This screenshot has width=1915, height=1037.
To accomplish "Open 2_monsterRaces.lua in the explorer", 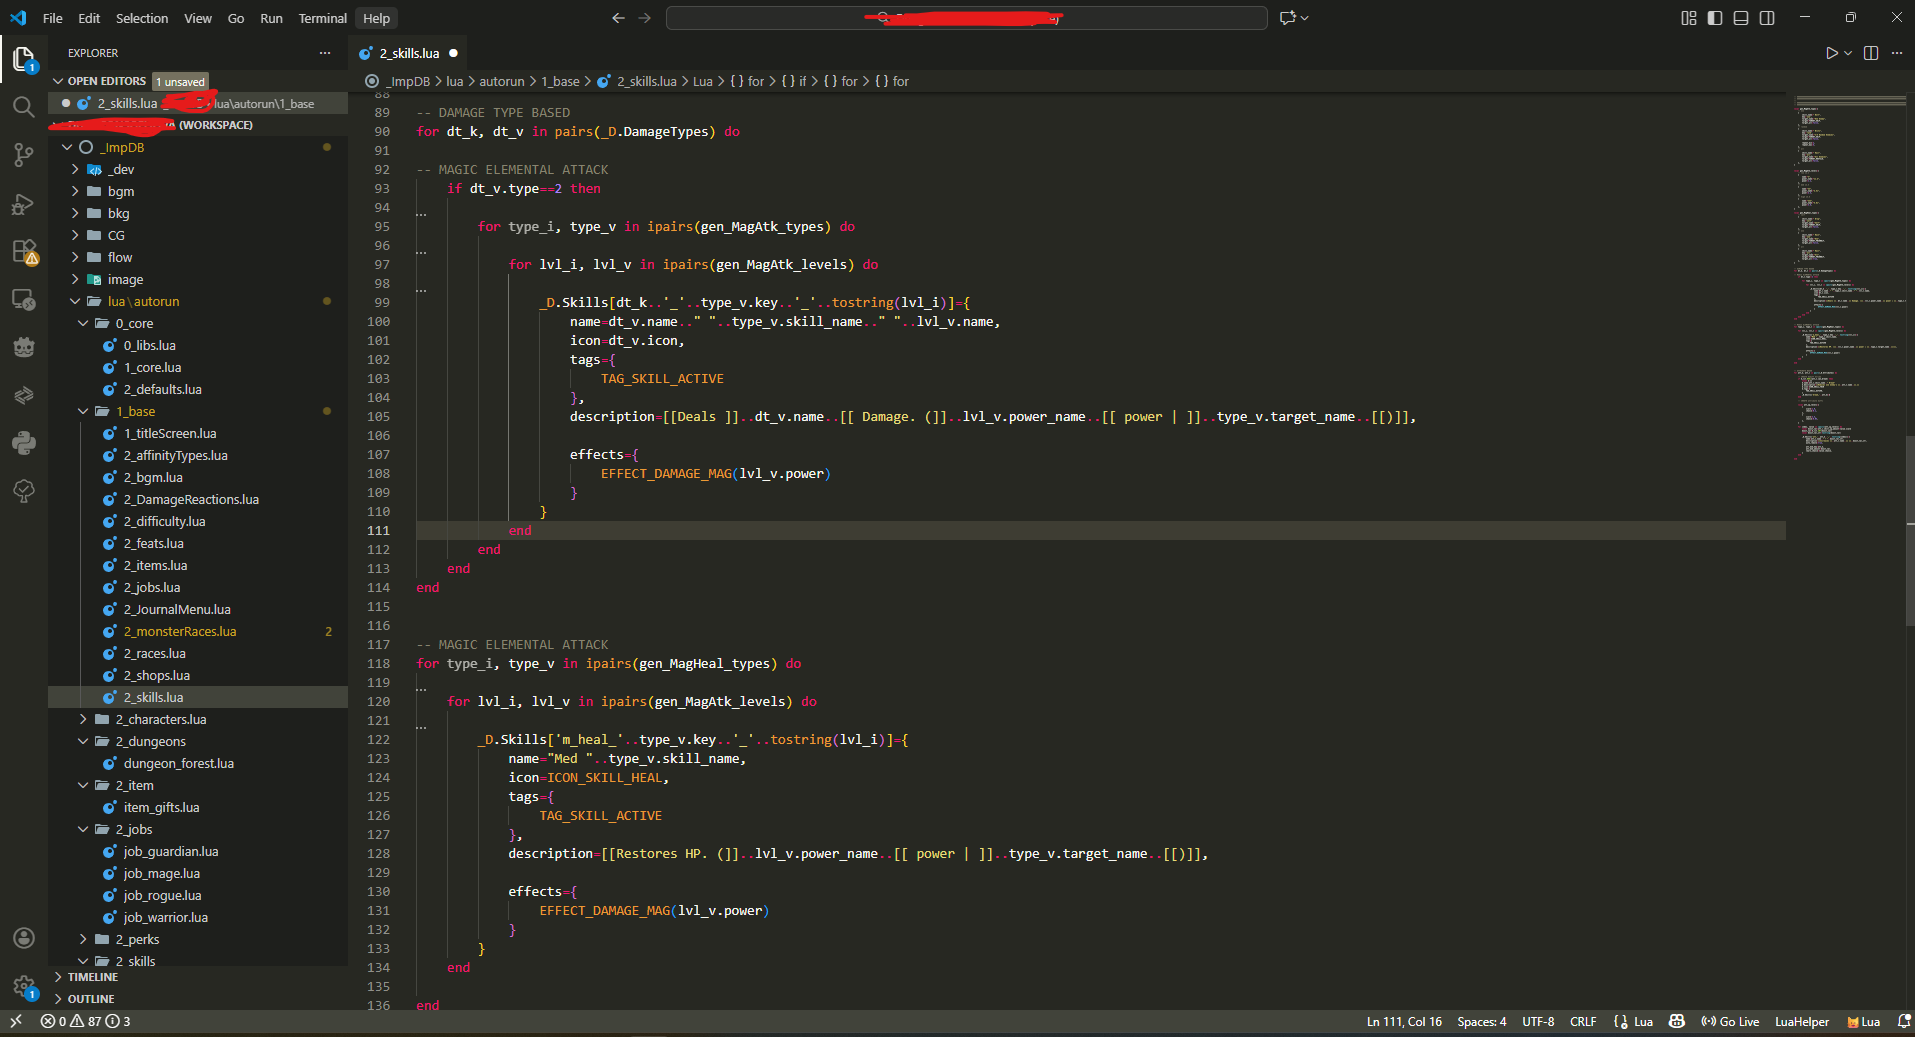I will click(x=180, y=631).
